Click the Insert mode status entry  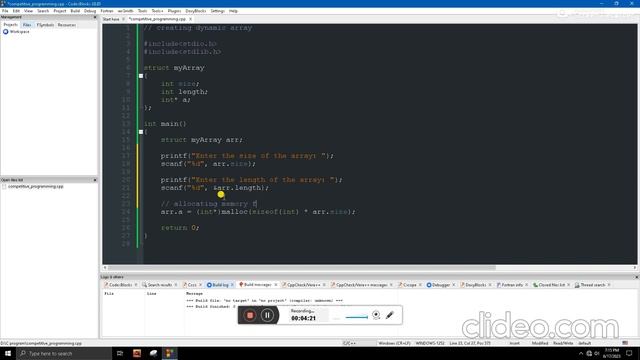point(514,343)
